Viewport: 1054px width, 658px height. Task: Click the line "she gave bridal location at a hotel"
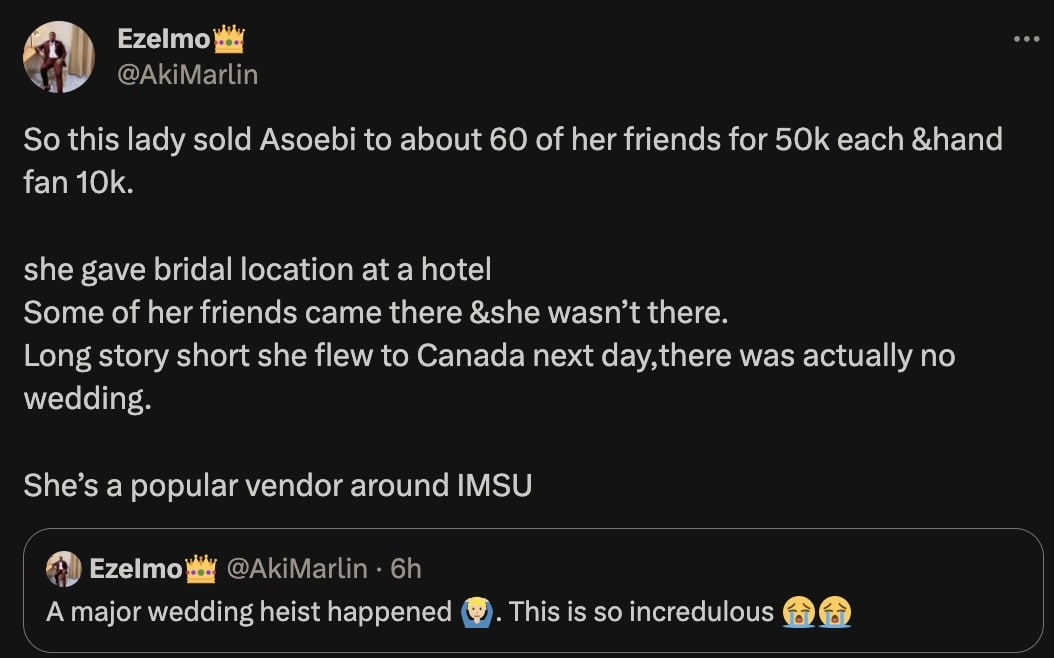257,269
